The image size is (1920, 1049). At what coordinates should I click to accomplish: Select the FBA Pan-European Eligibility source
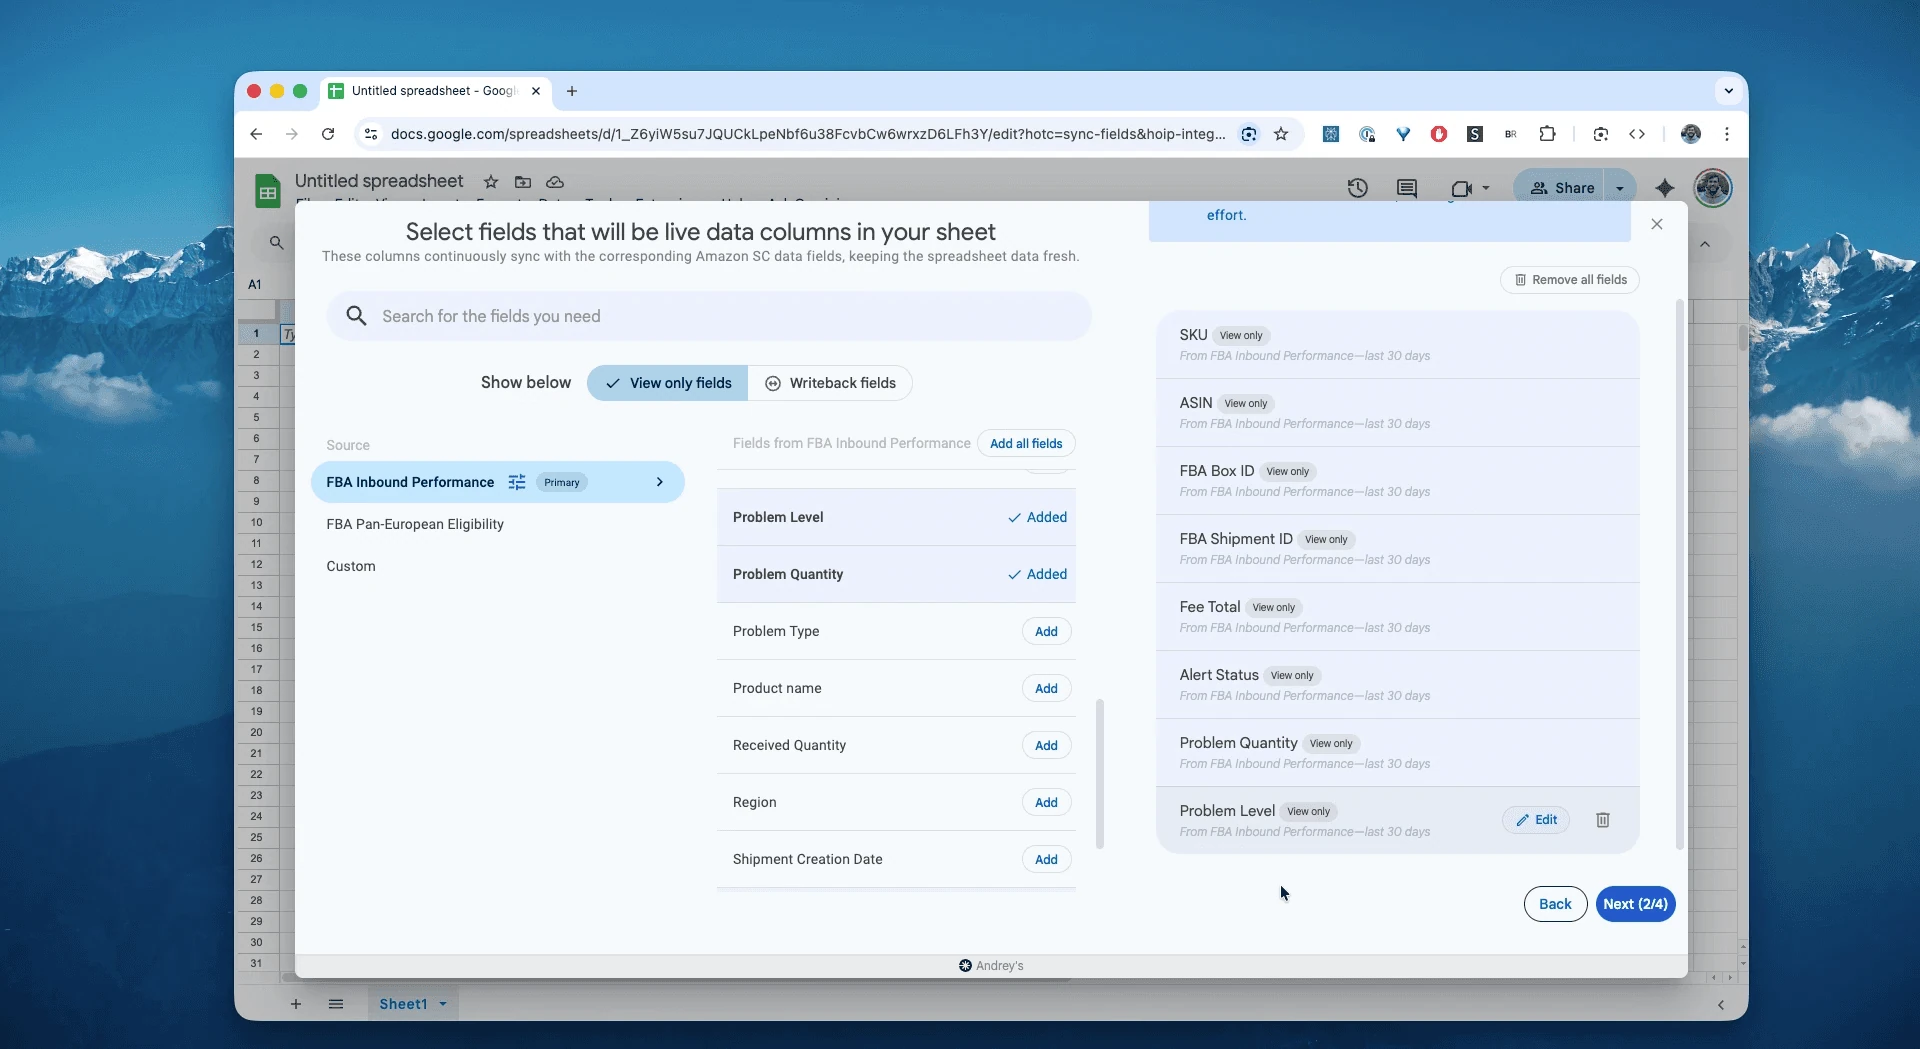[415, 524]
